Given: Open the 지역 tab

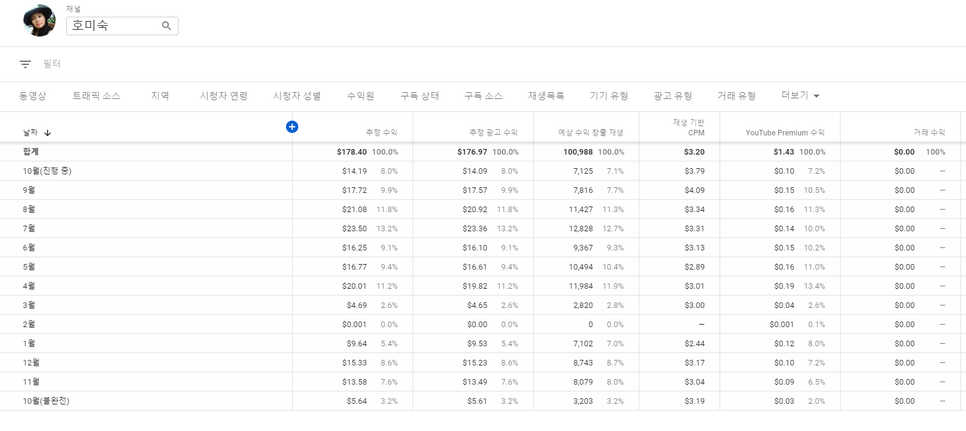Looking at the screenshot, I should 160,96.
